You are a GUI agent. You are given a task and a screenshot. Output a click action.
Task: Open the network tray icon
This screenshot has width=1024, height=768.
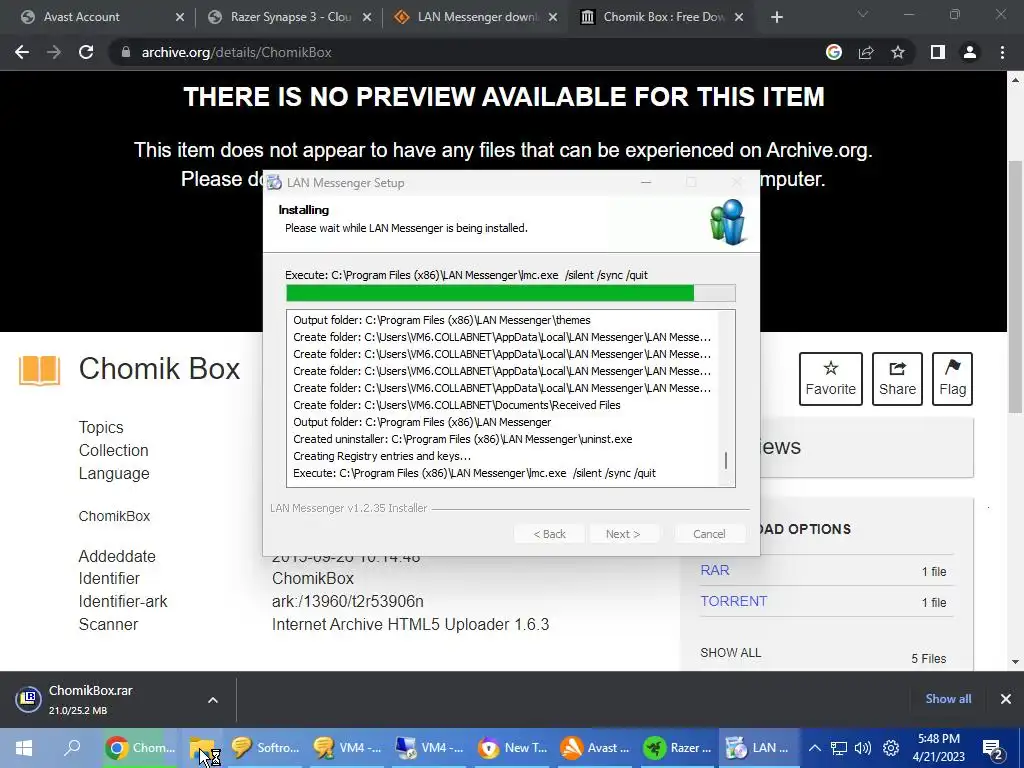pyautogui.click(x=839, y=748)
